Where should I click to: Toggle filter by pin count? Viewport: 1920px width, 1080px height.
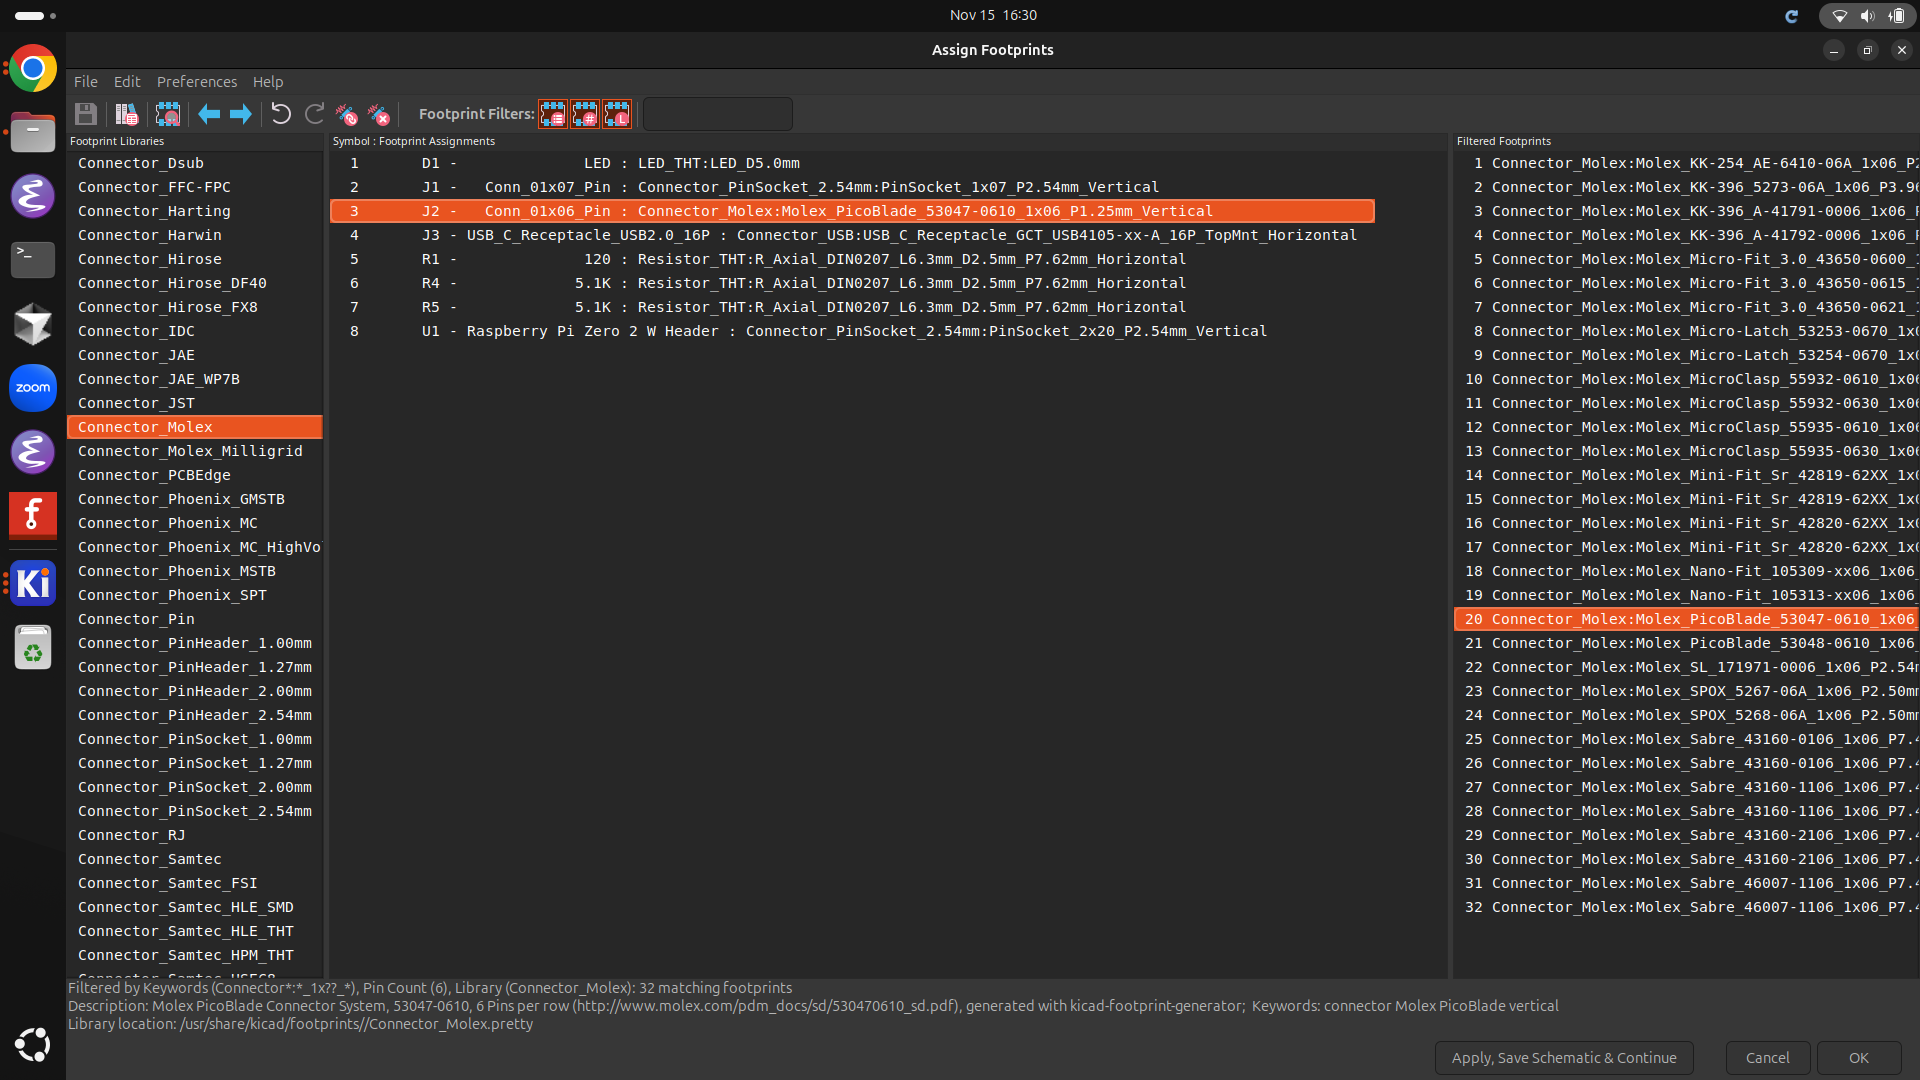[x=585, y=114]
